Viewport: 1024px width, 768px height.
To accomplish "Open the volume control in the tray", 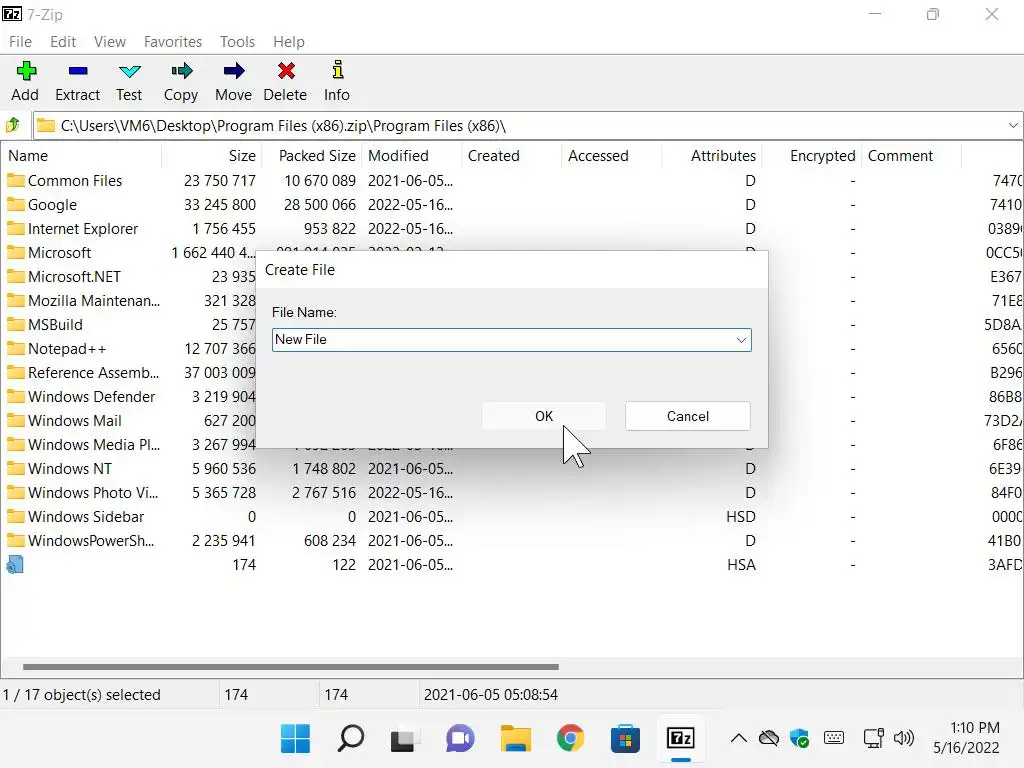I will point(904,739).
